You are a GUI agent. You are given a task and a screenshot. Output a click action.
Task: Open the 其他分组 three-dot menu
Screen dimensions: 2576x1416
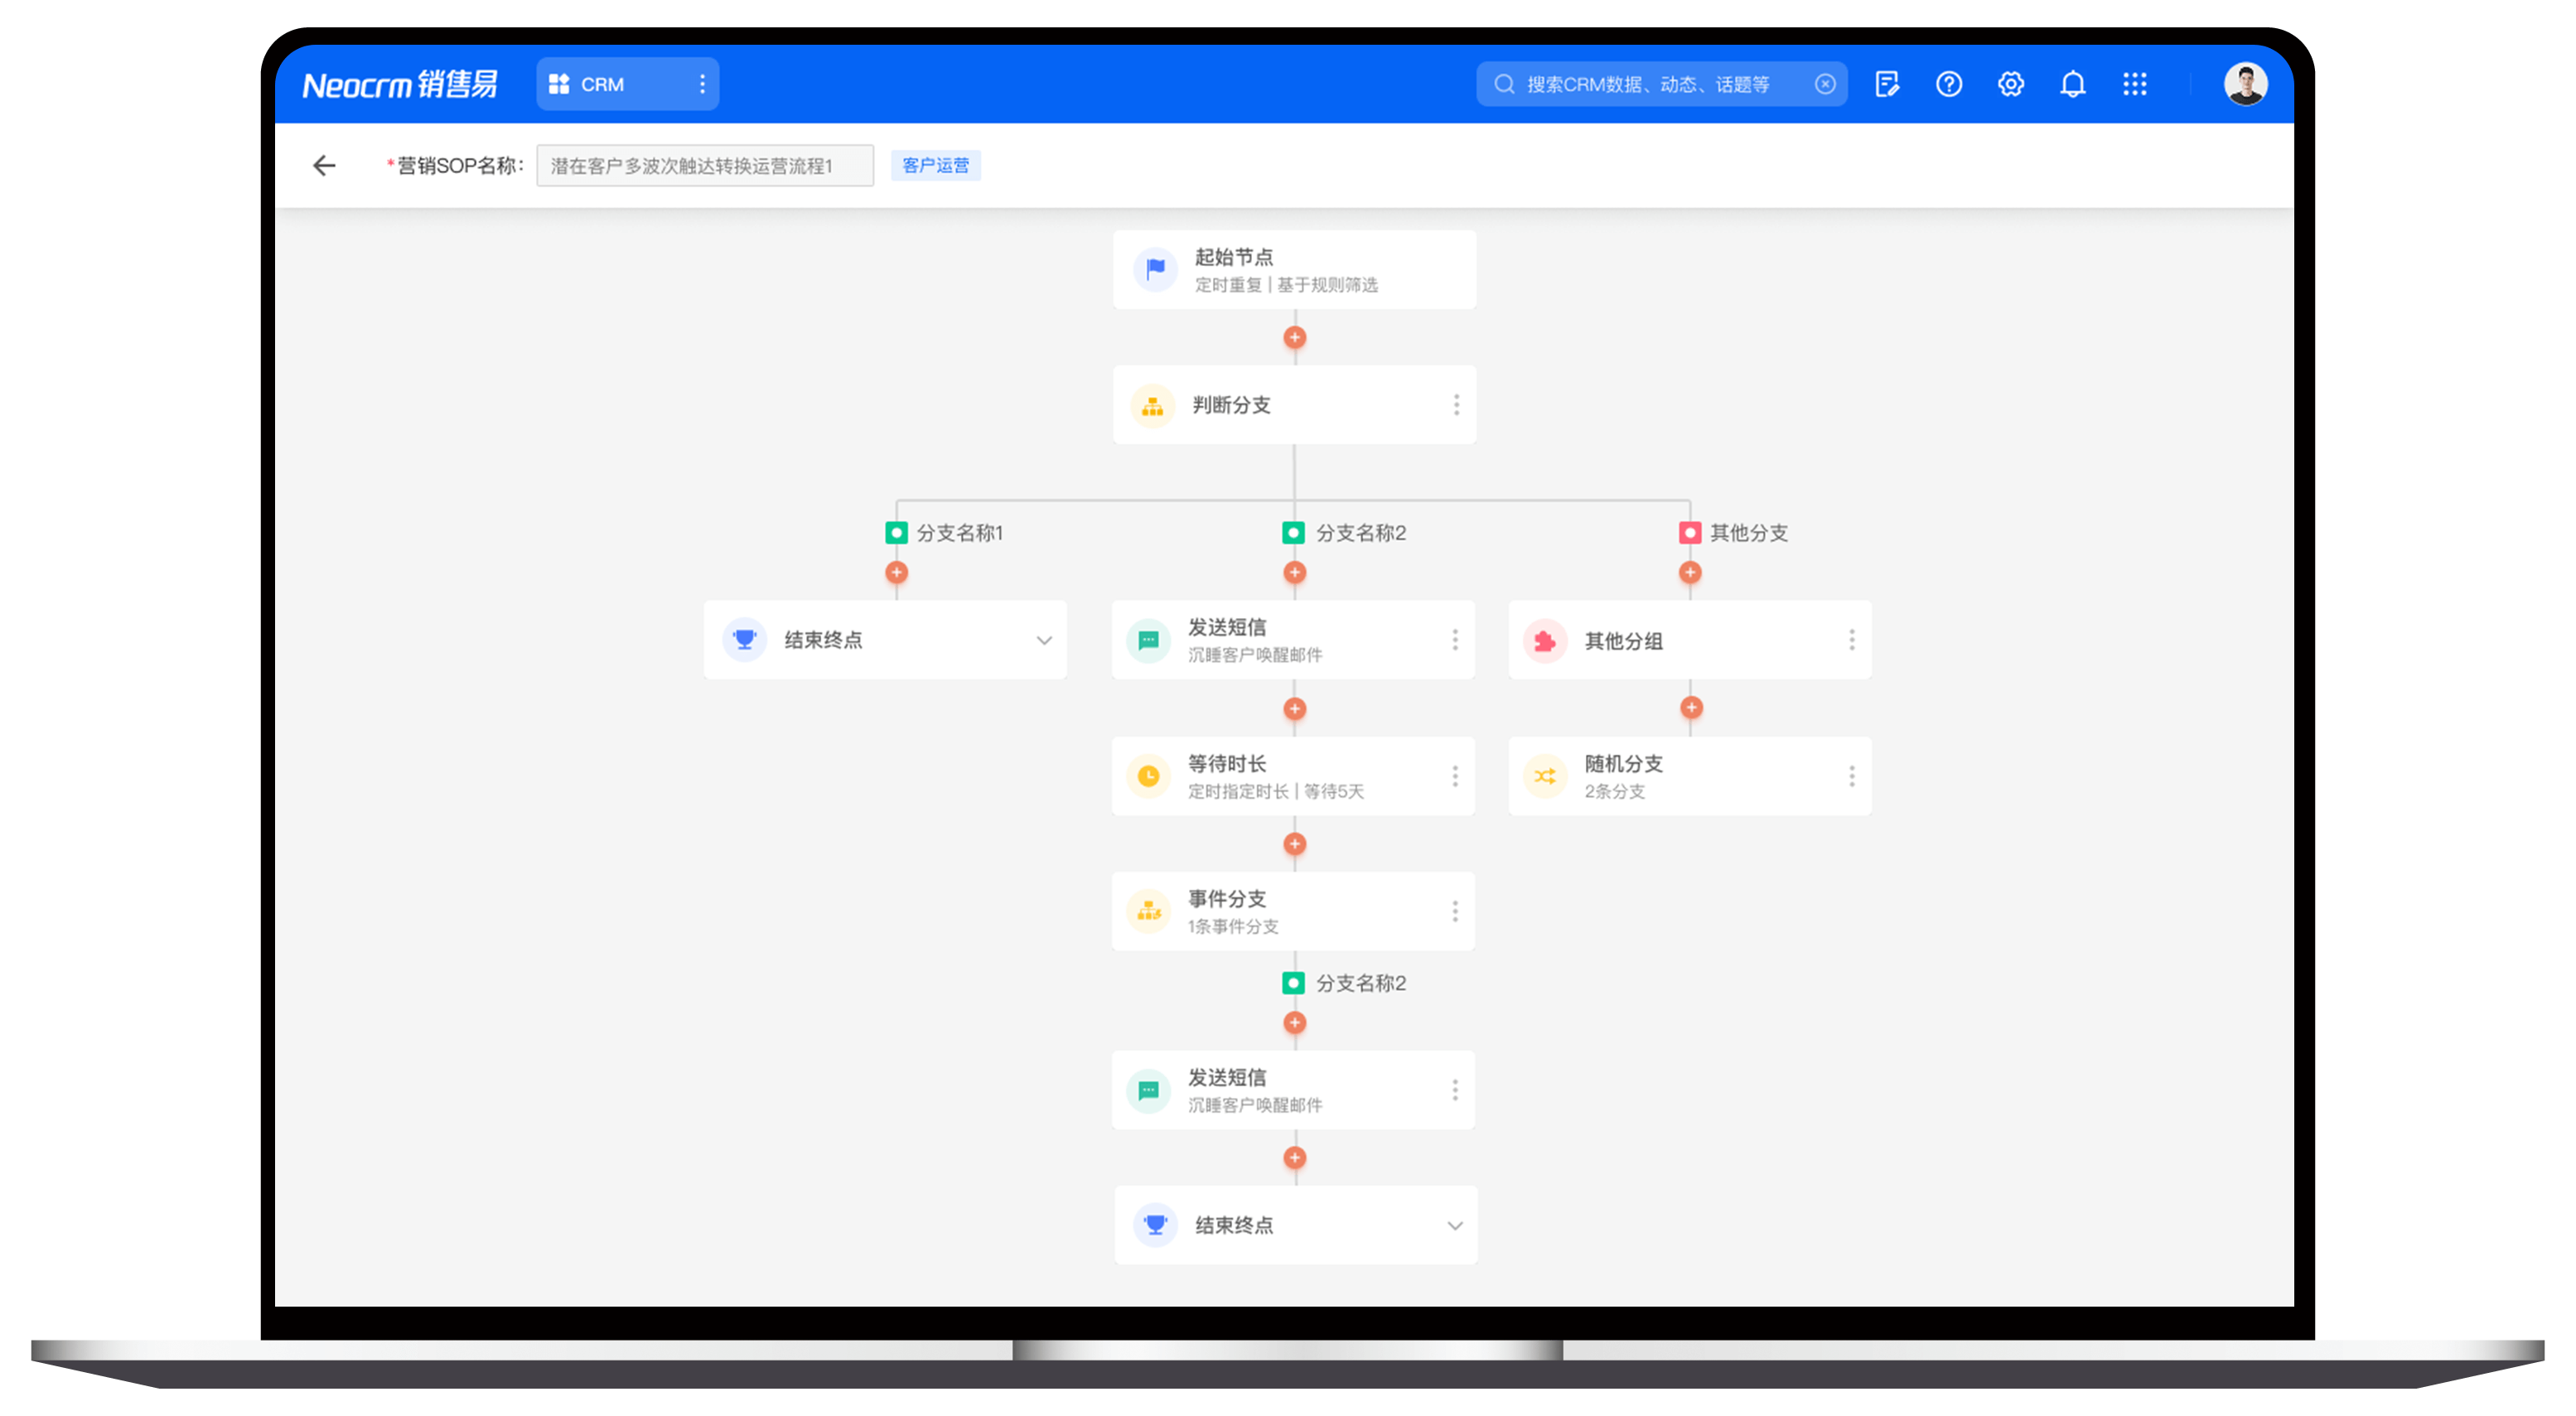click(x=1852, y=640)
